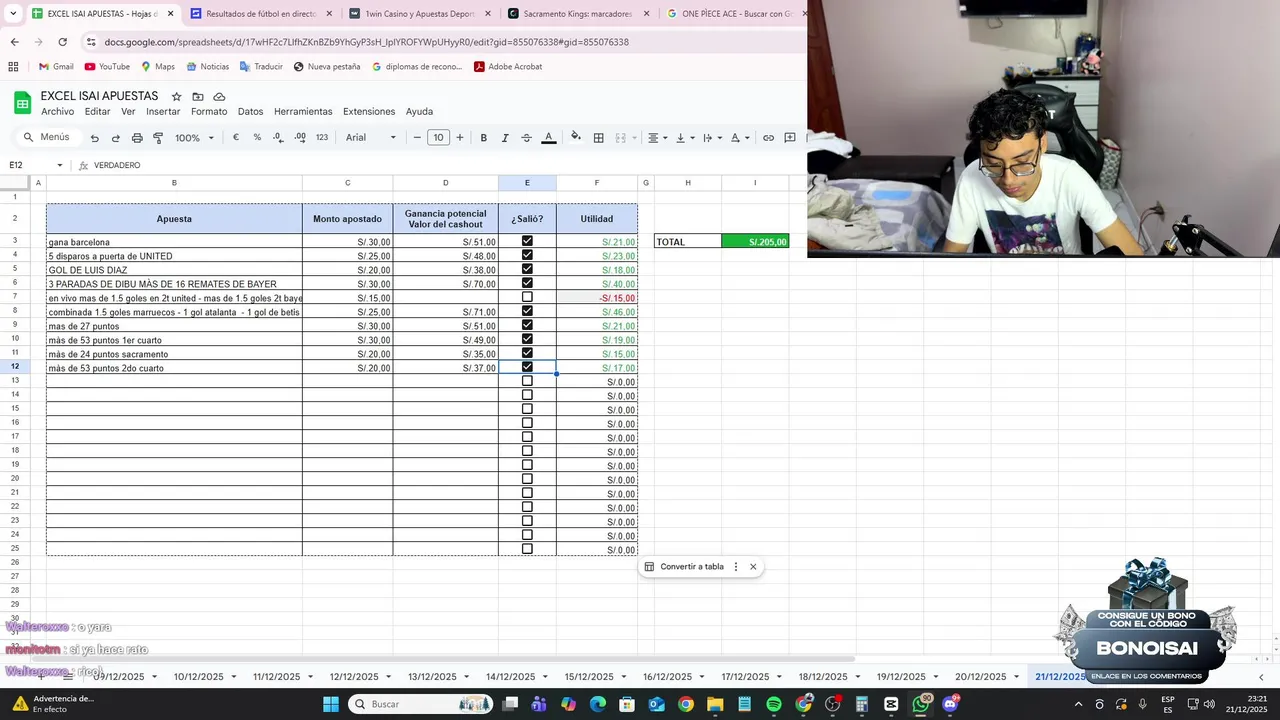
Task: Redo the last action
Action: (x=116, y=138)
